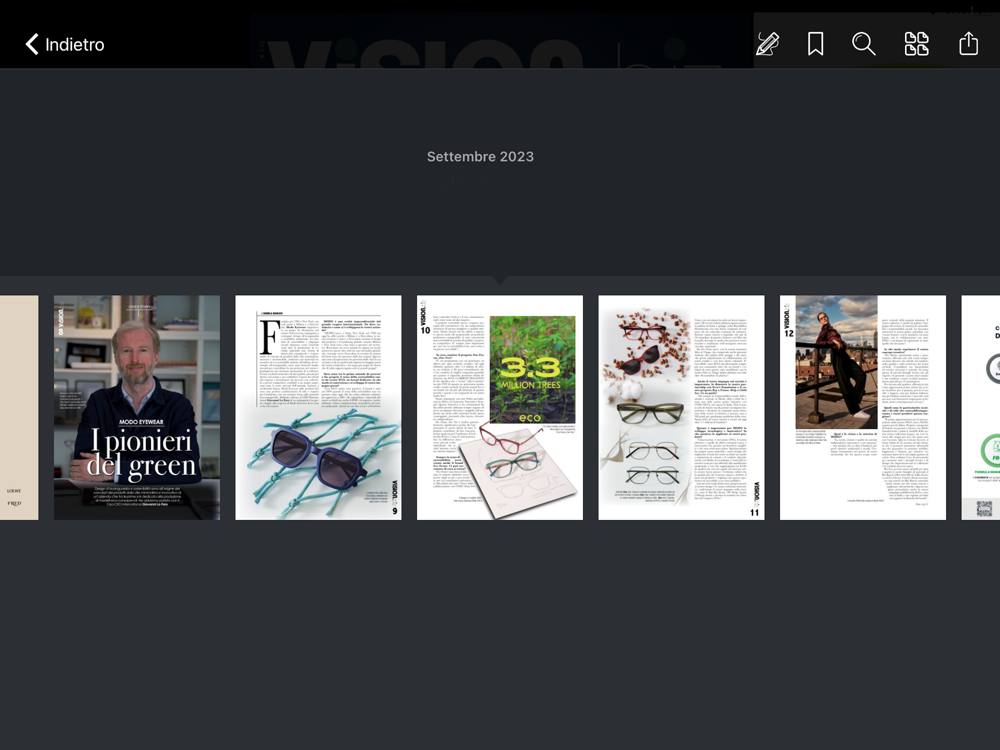The image size is (1000, 750).
Task: Open the pencil annotation tool
Action: 767,44
